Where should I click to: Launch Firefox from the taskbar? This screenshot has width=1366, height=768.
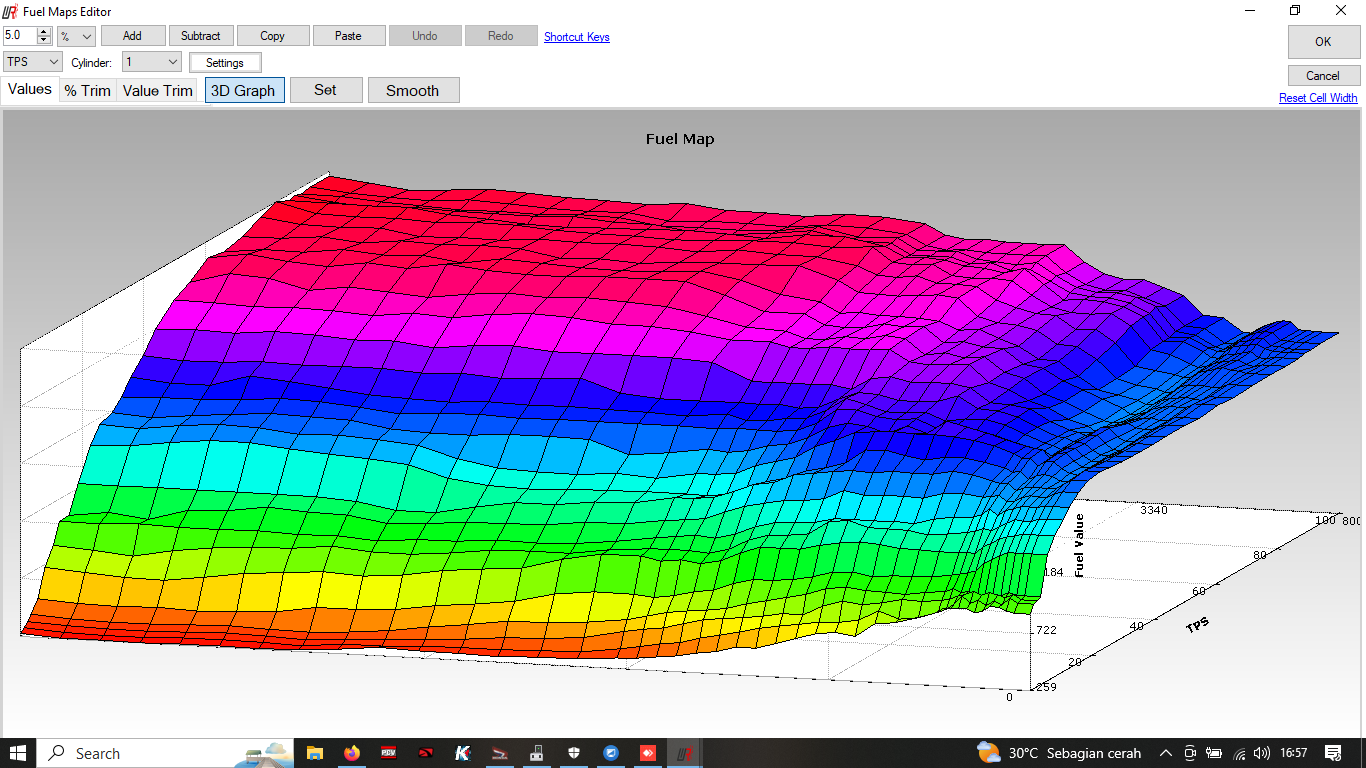pyautogui.click(x=351, y=753)
